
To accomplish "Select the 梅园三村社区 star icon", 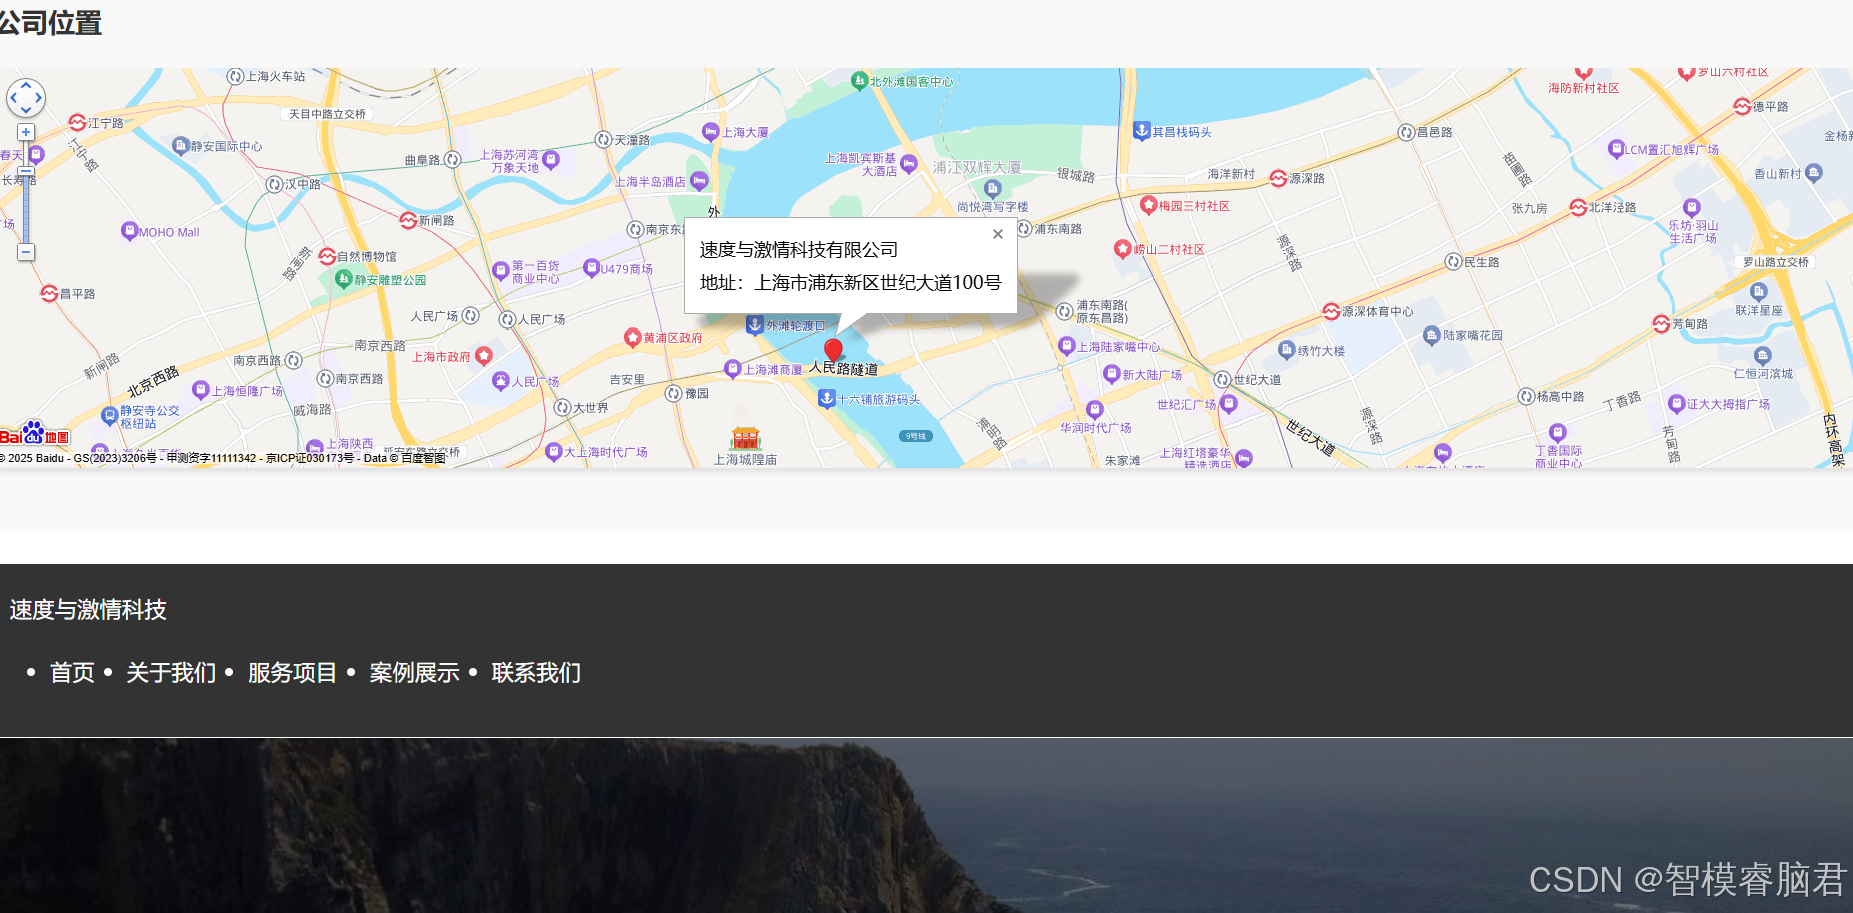I will coord(1148,205).
